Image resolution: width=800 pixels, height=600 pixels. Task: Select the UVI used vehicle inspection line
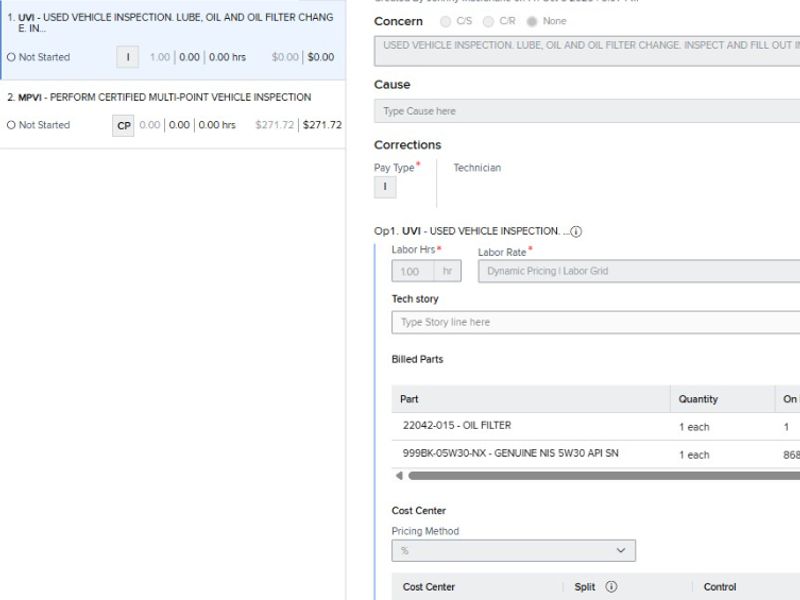tap(170, 23)
